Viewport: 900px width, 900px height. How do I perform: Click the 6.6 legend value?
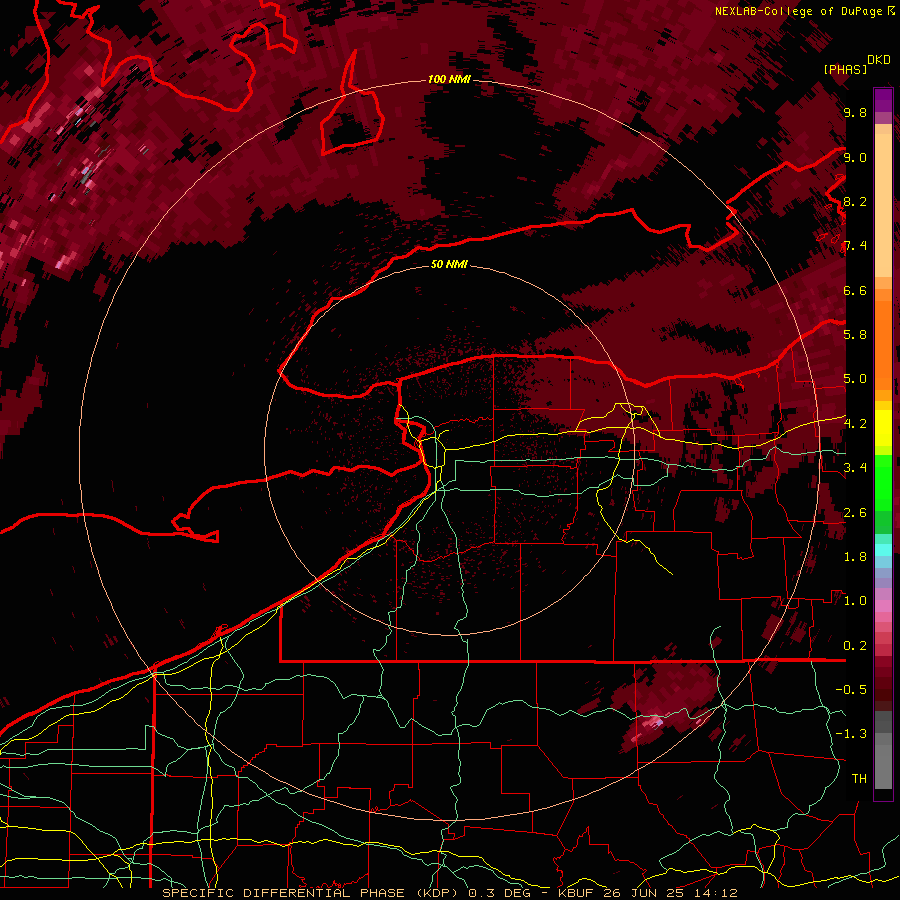tap(855, 290)
